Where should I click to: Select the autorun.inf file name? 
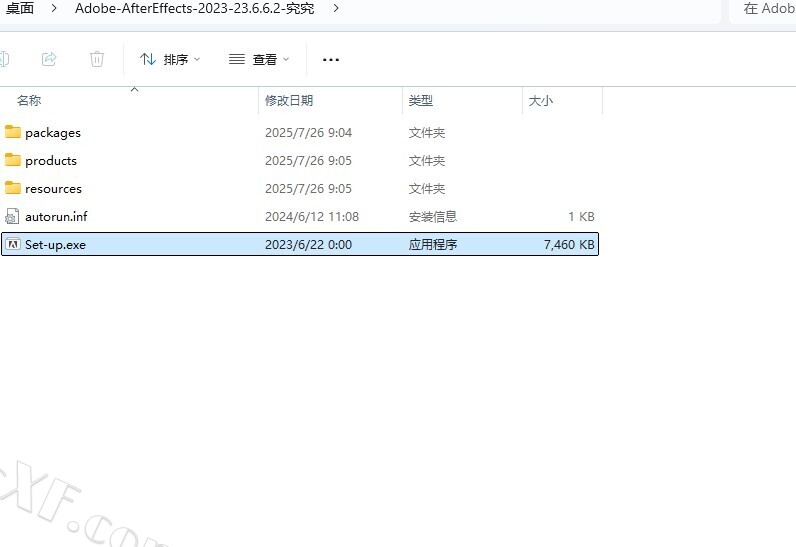point(56,216)
